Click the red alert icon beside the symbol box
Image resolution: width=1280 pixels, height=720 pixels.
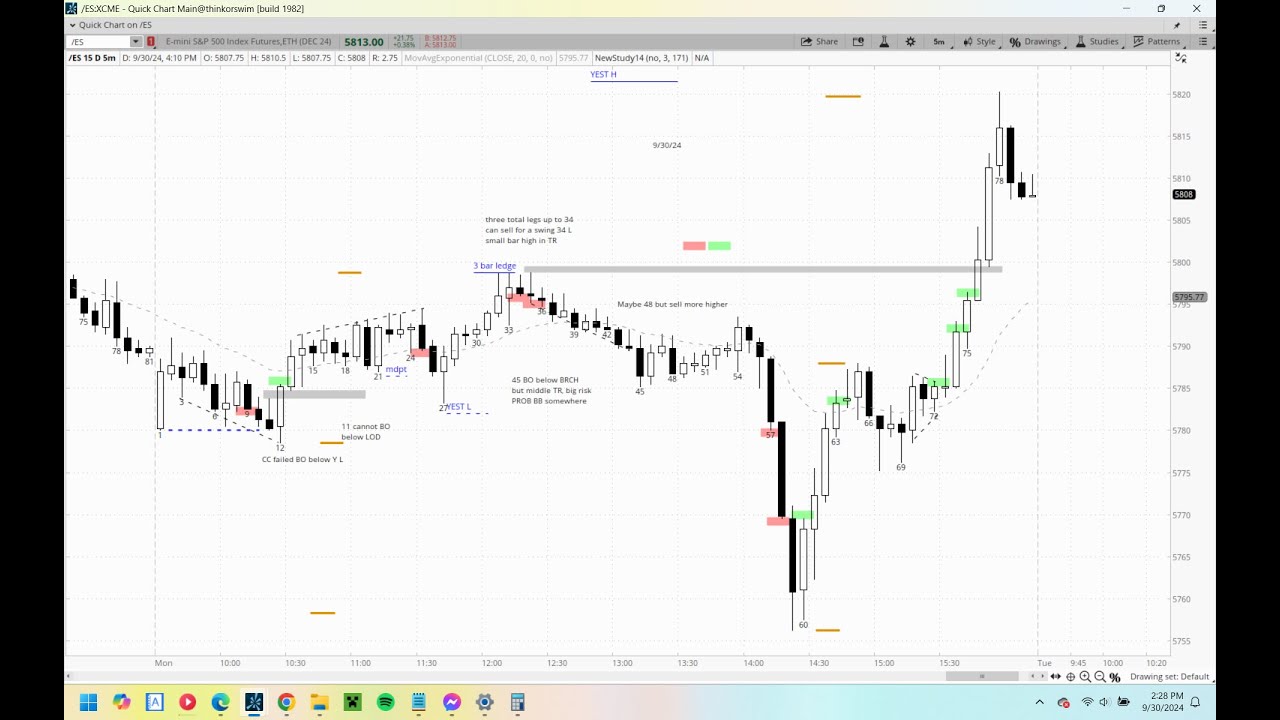coord(151,42)
